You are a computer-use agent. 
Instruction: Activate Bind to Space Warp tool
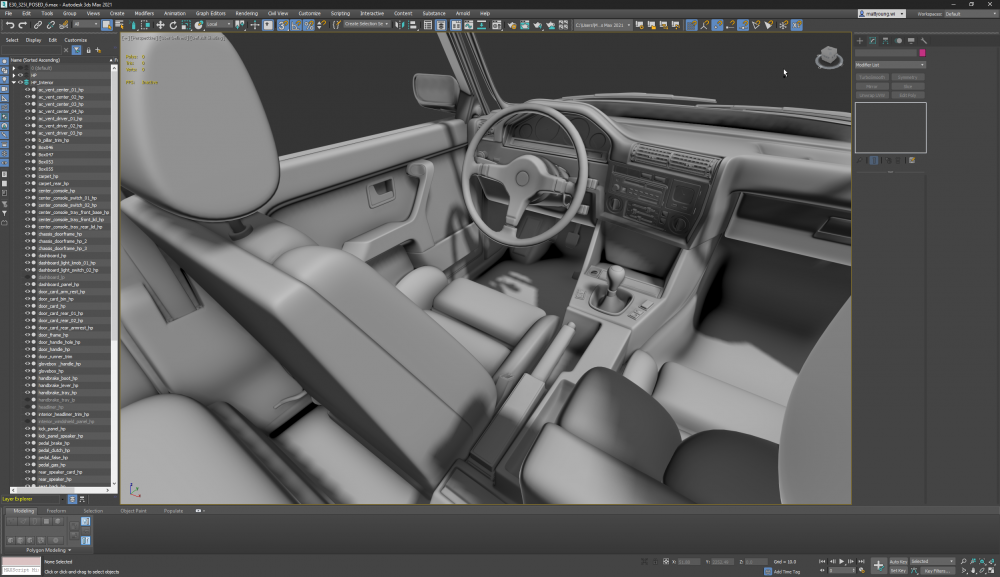click(x=63, y=25)
